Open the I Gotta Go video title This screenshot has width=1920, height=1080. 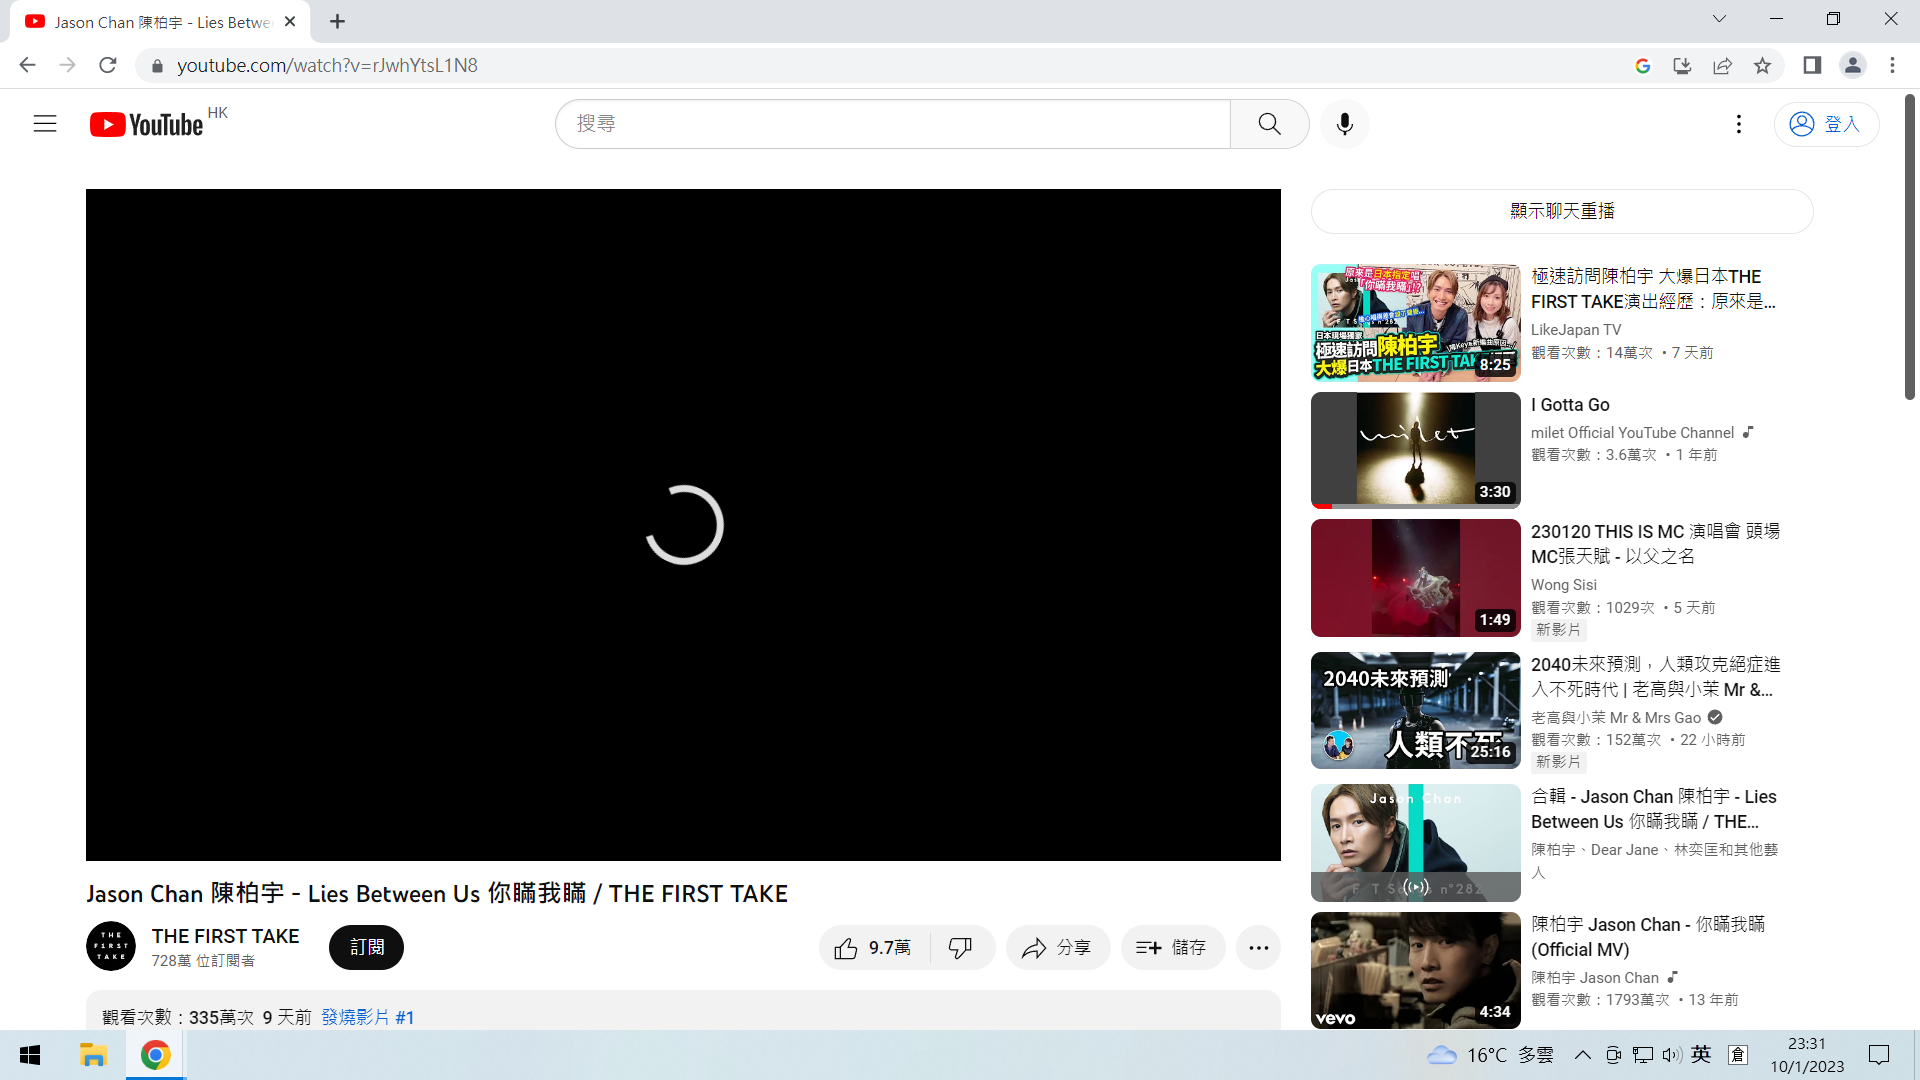coord(1570,405)
